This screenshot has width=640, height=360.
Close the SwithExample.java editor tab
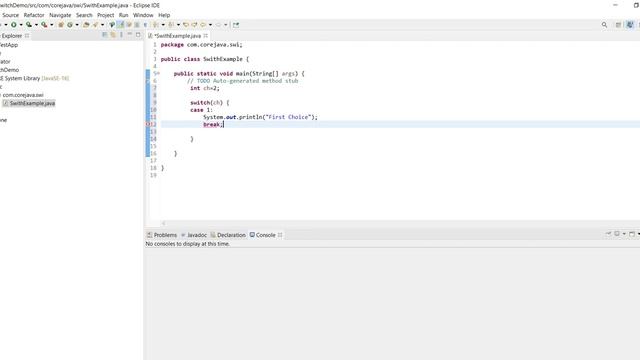tap(206, 36)
